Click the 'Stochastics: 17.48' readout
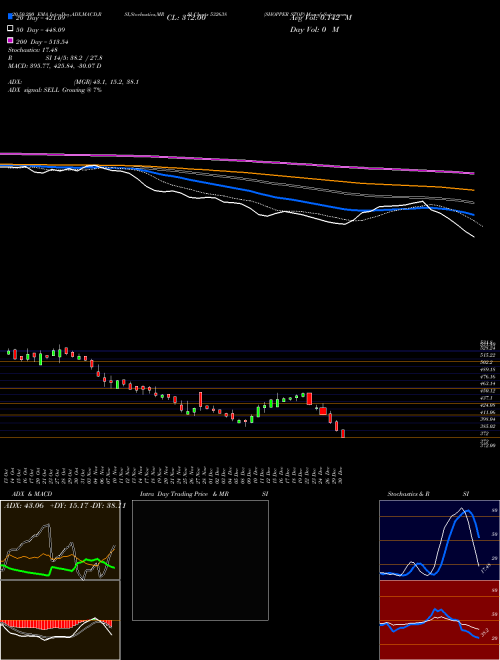 point(33,50)
